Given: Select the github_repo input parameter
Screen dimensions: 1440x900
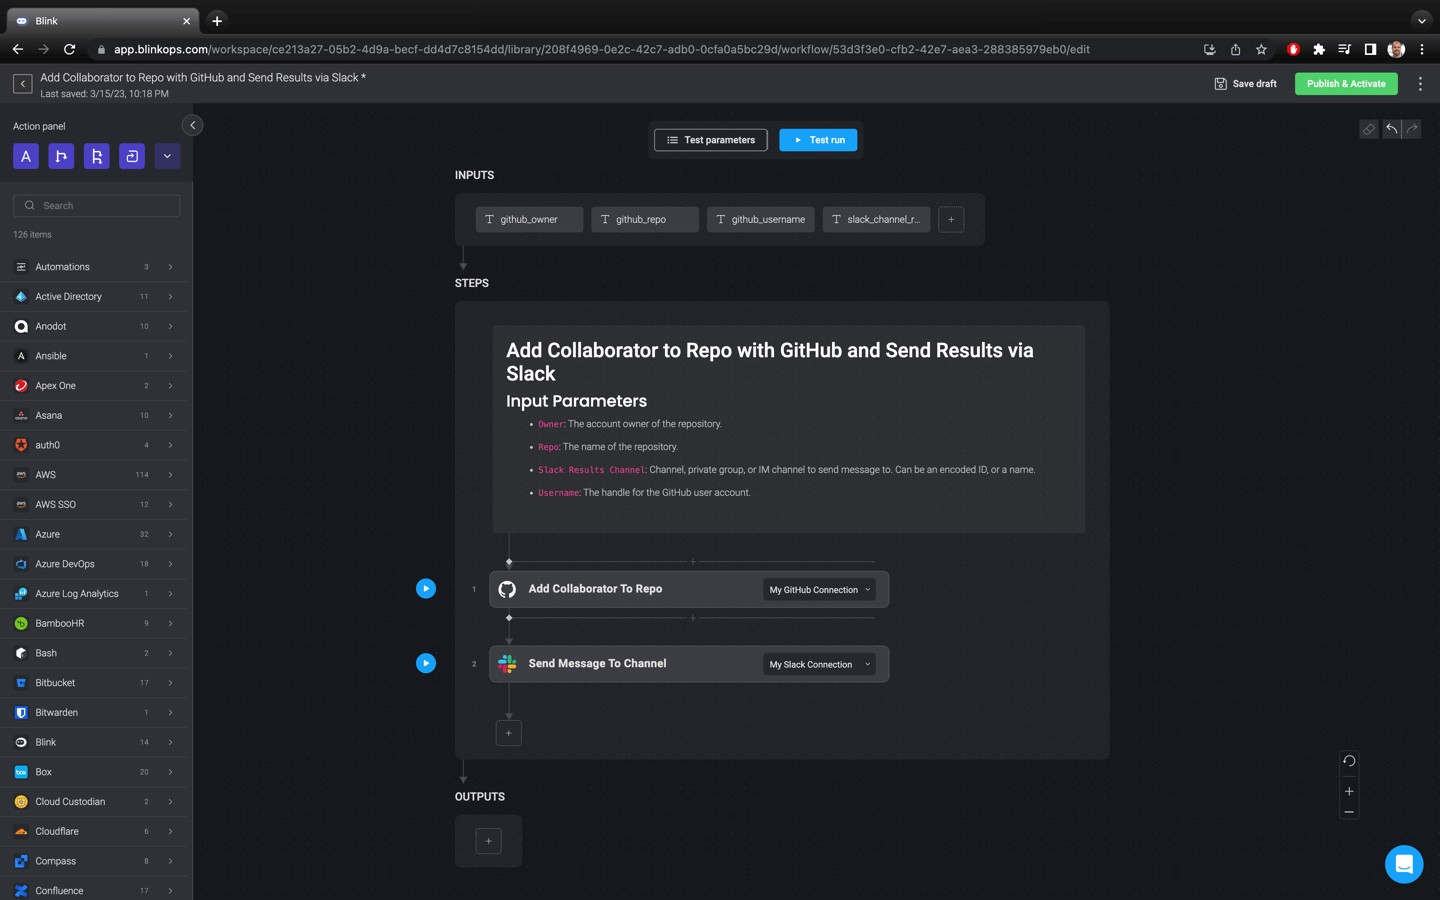Looking at the screenshot, I should tap(645, 219).
